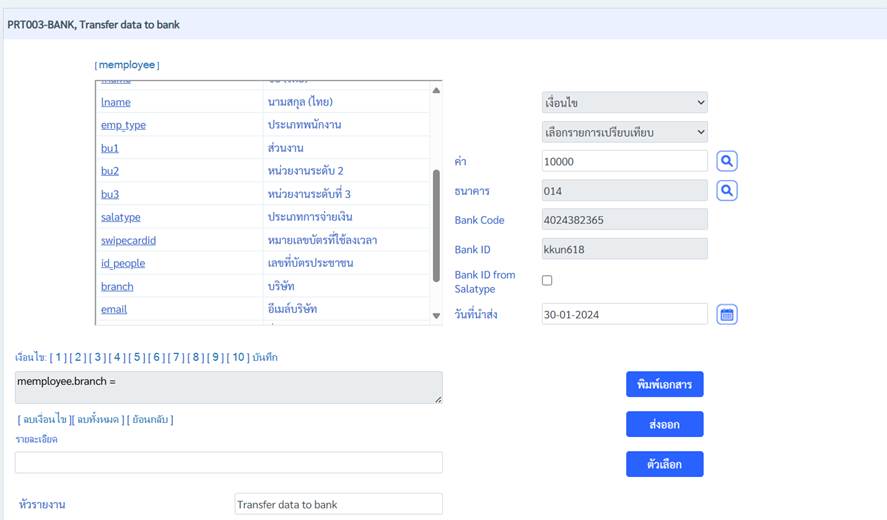
Task: Select the emp_type field link
Action: pyautogui.click(x=123, y=125)
